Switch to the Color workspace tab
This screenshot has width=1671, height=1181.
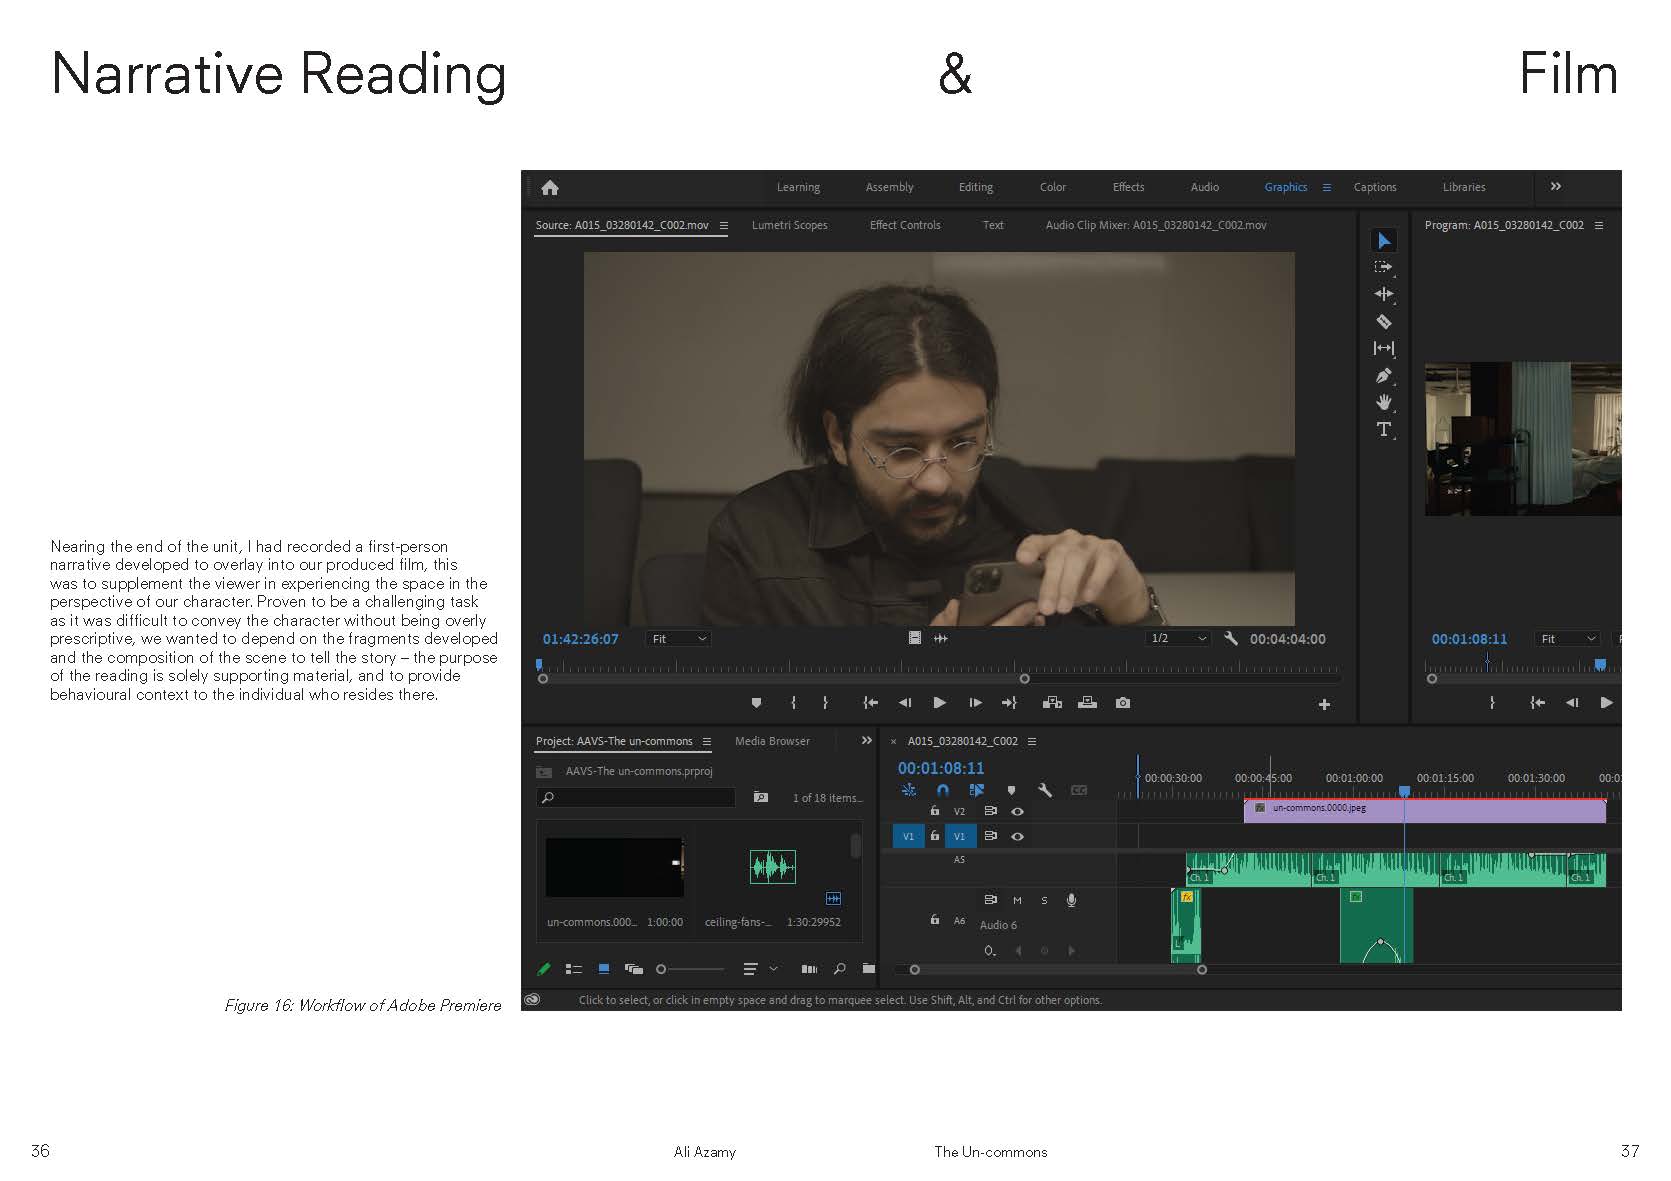1052,187
